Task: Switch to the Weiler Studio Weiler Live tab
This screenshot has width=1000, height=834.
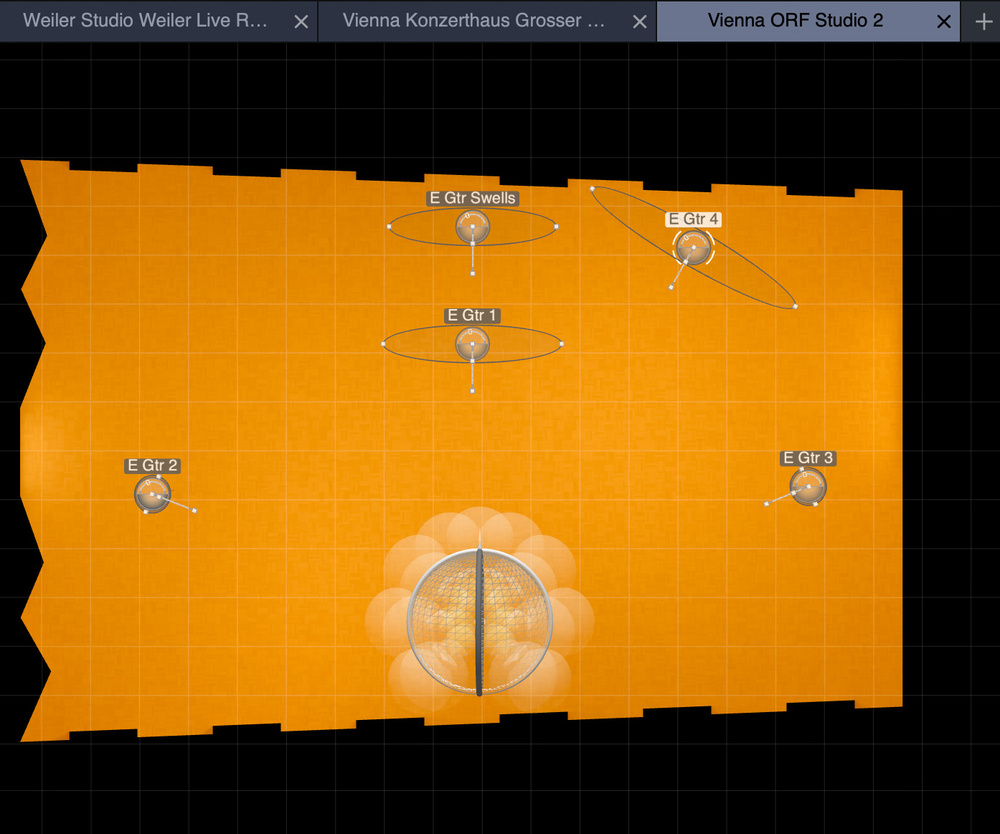Action: (145, 21)
